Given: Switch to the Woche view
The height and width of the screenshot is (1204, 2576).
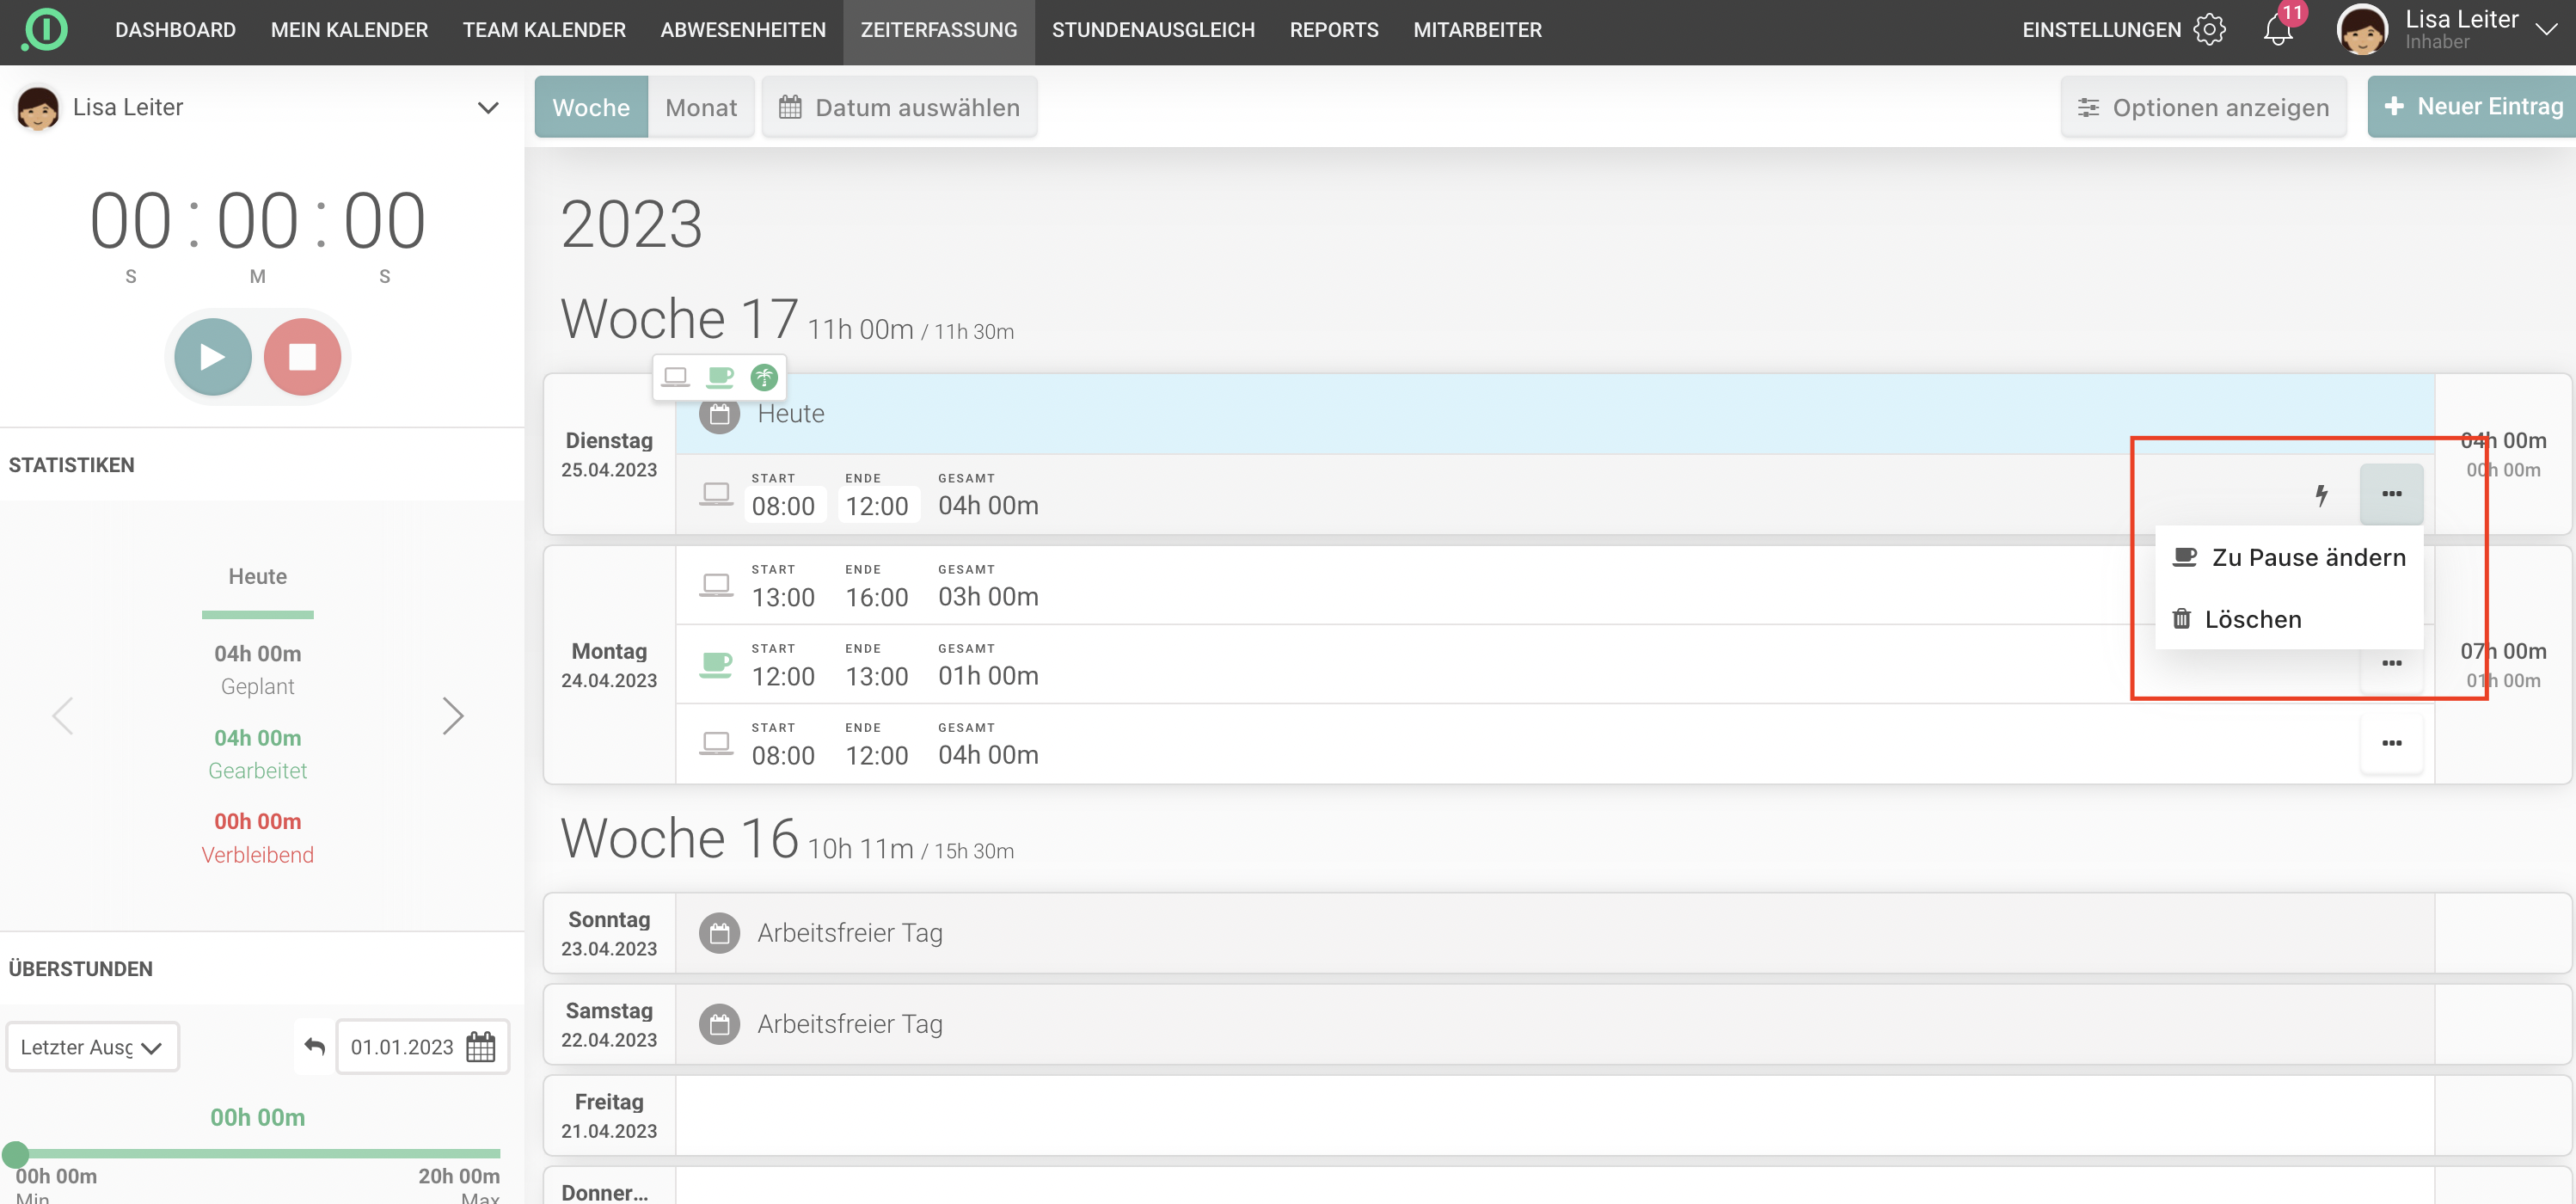Looking at the screenshot, I should 591,107.
